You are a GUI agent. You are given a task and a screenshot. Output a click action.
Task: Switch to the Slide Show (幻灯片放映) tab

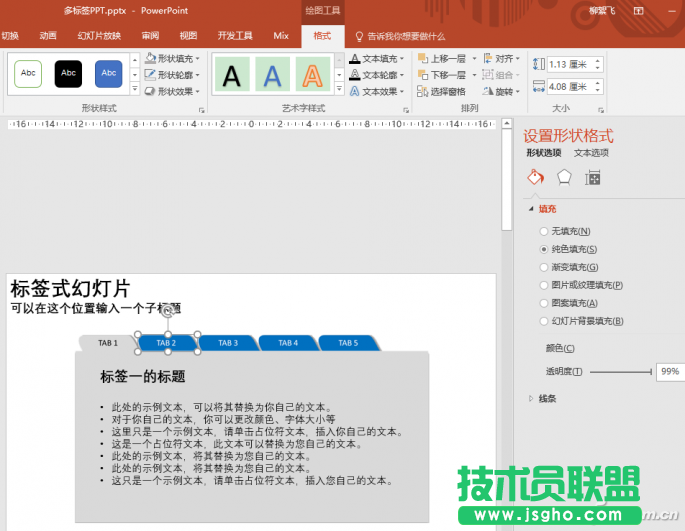[99, 36]
